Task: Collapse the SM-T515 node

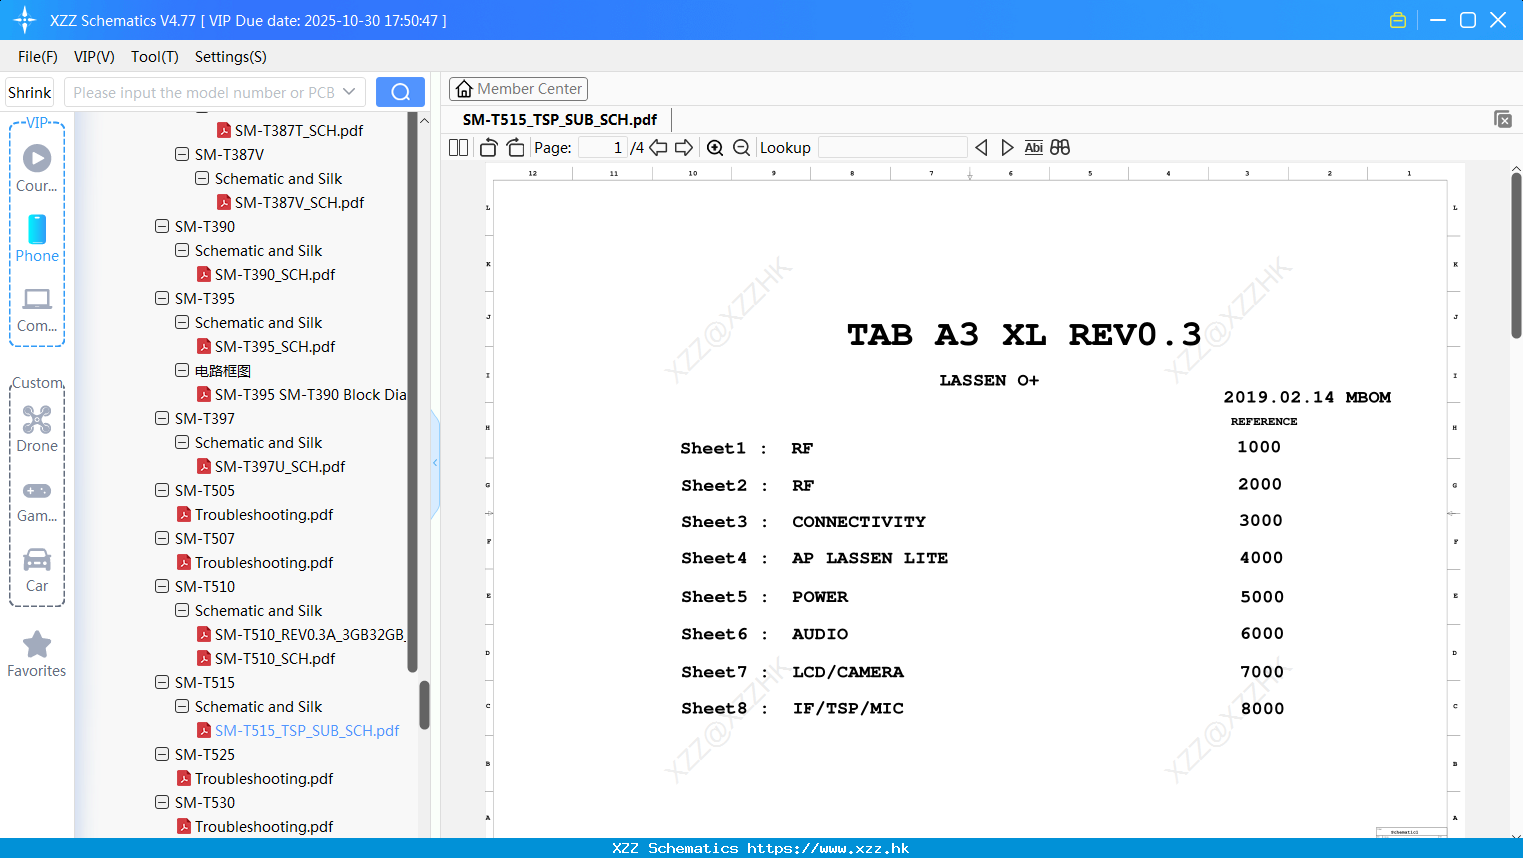Action: point(162,682)
